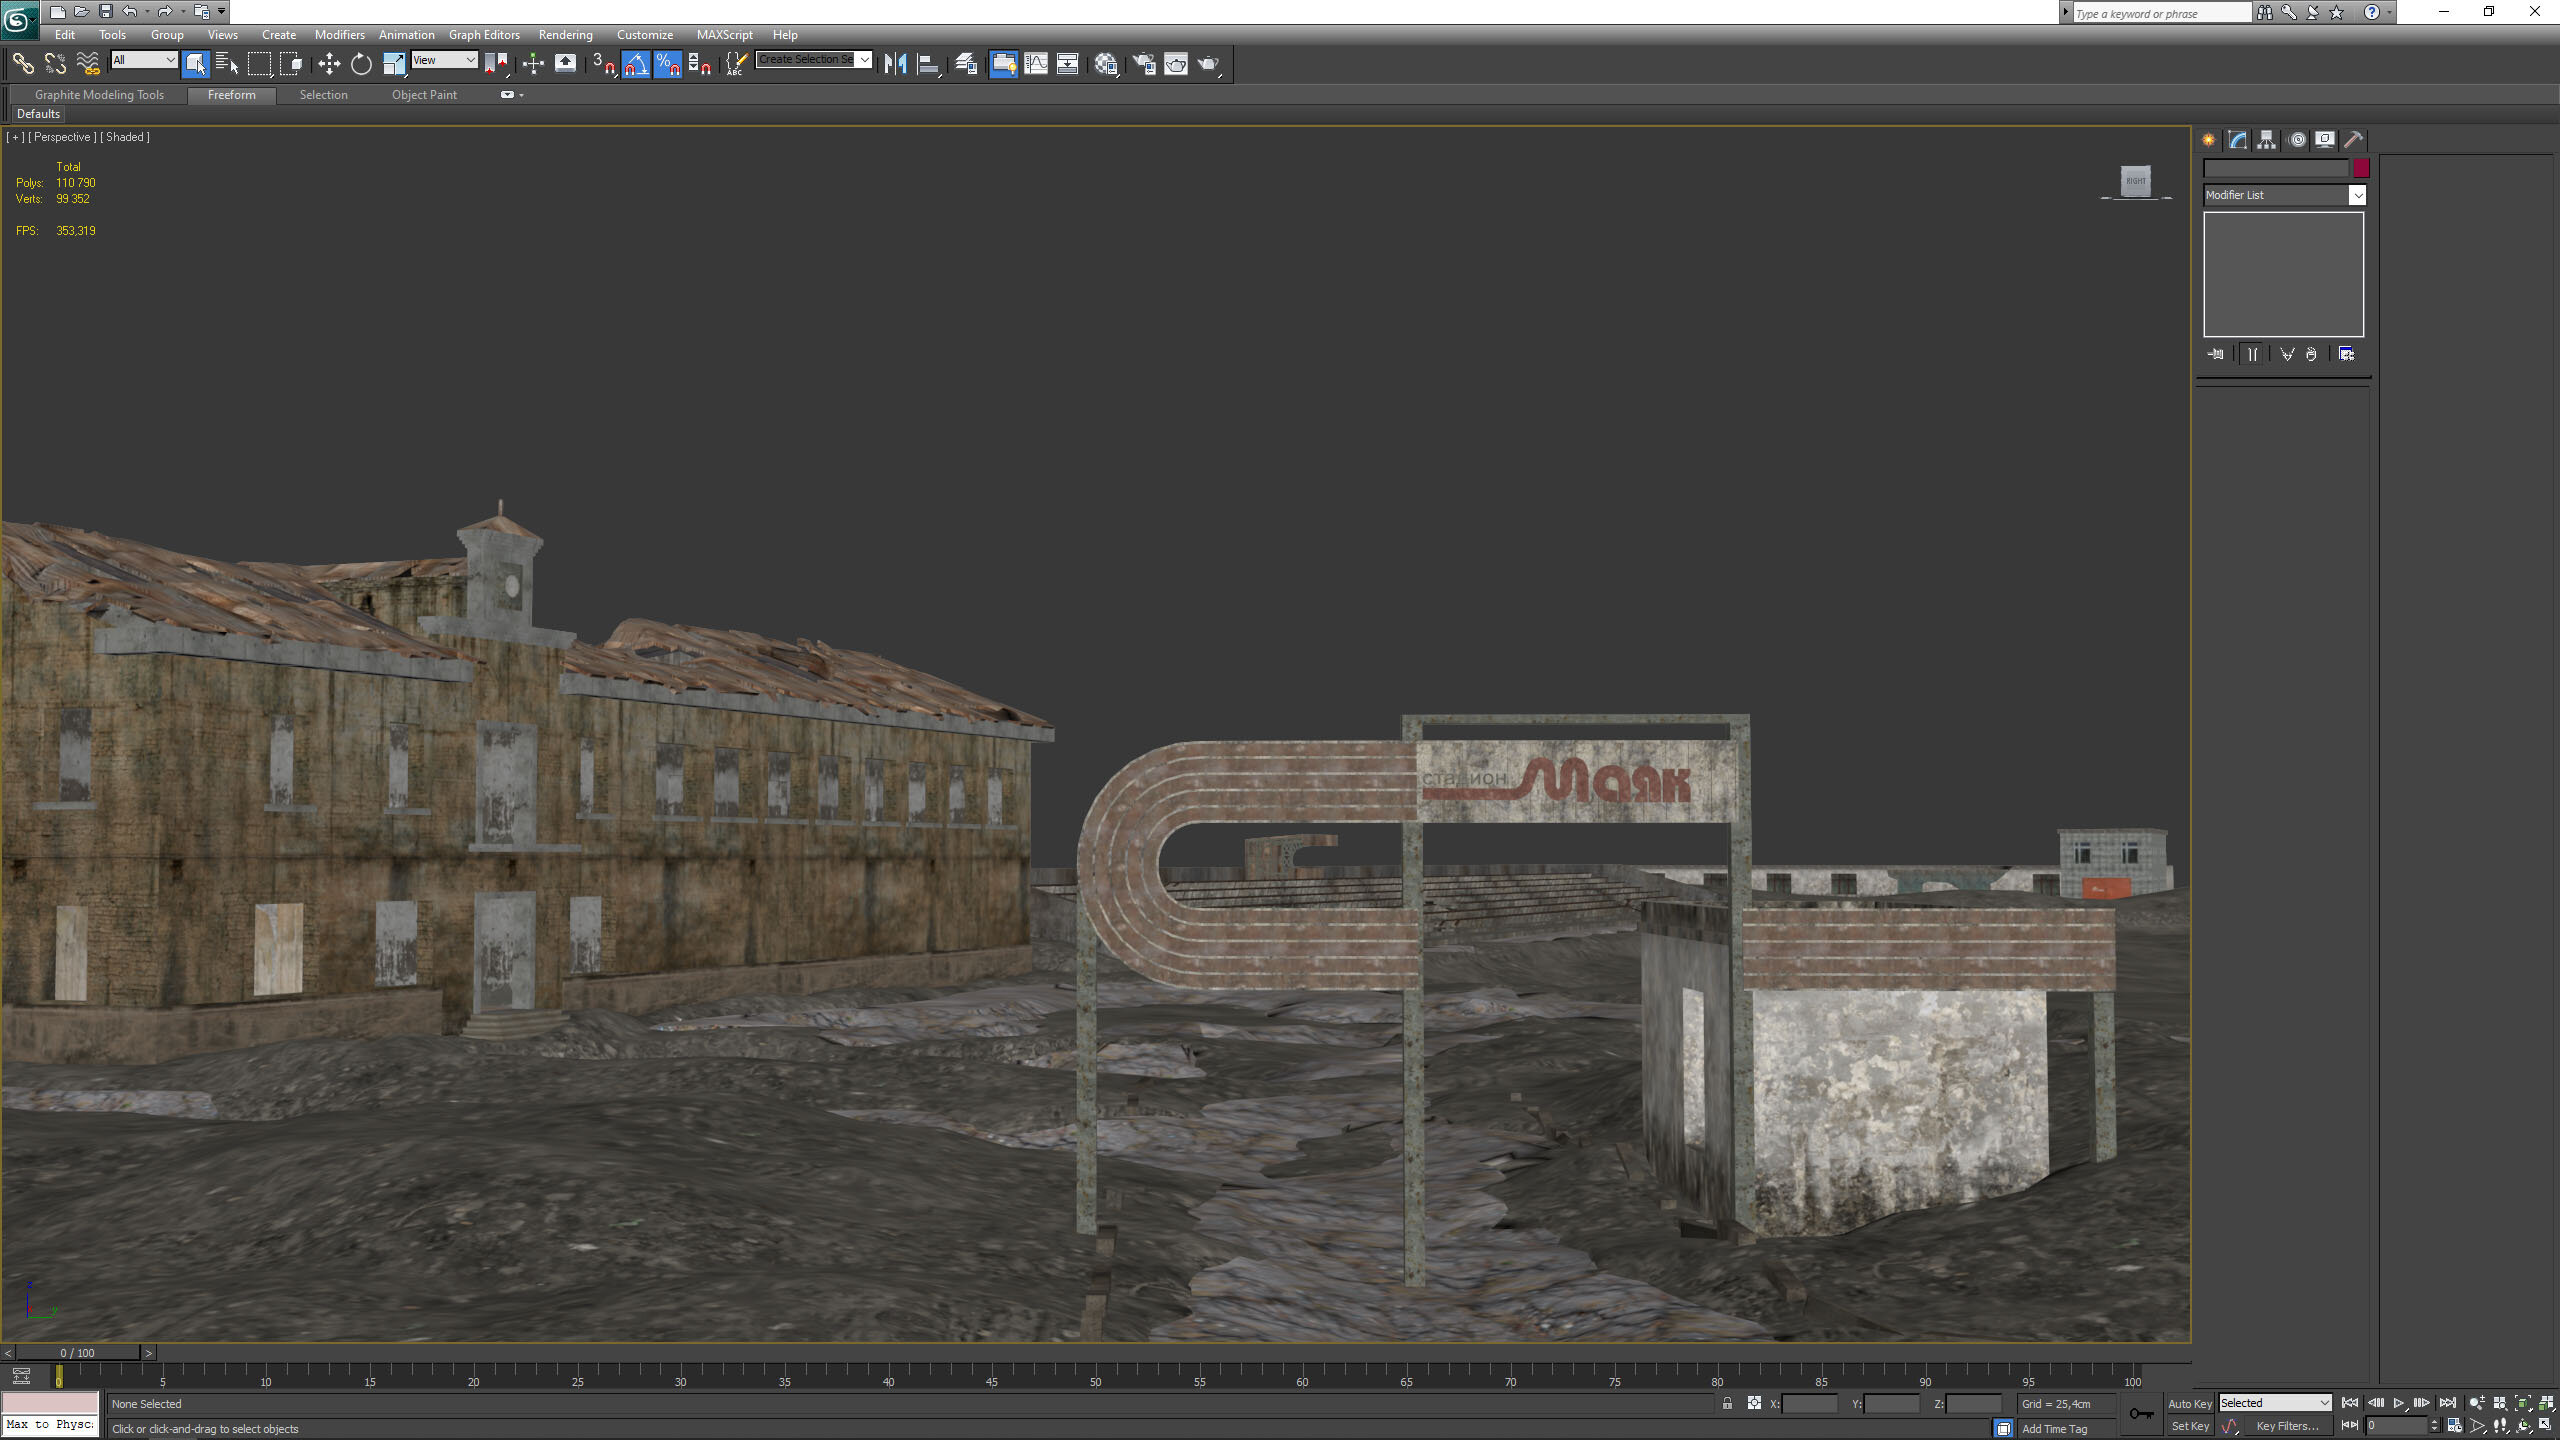
Task: Open the Undo history dropdown arrow
Action: click(147, 12)
